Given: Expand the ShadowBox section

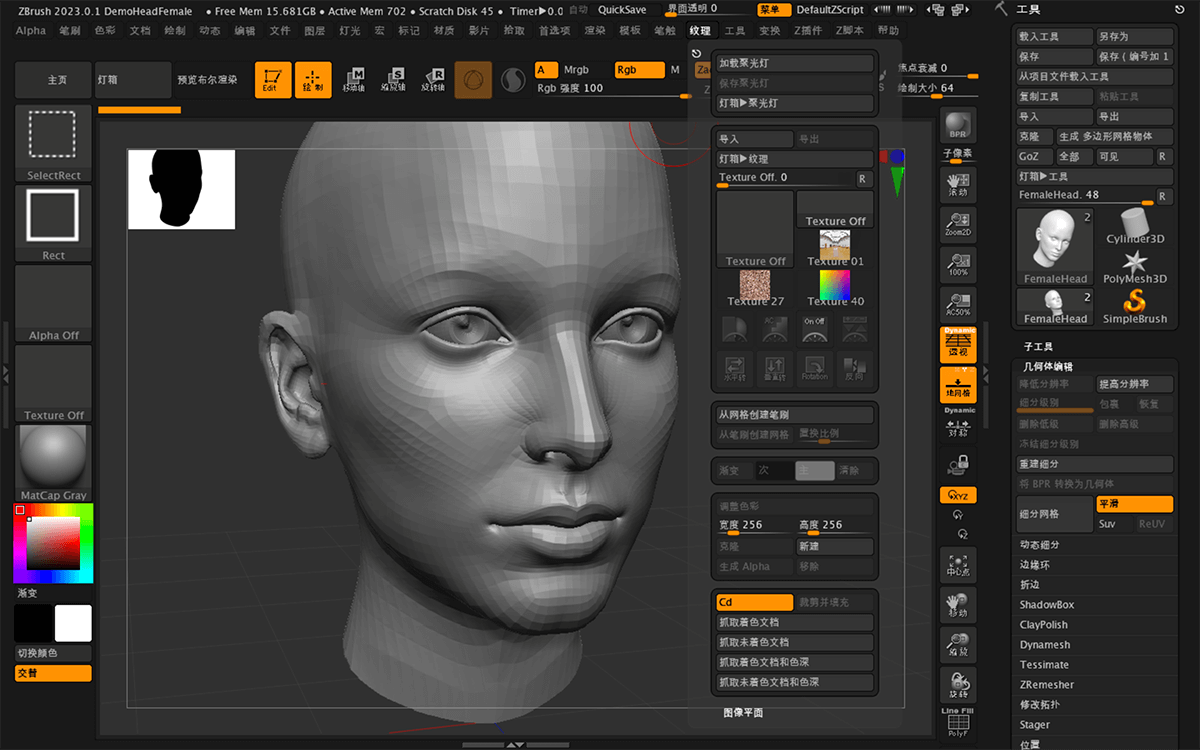Looking at the screenshot, I should tap(1047, 605).
